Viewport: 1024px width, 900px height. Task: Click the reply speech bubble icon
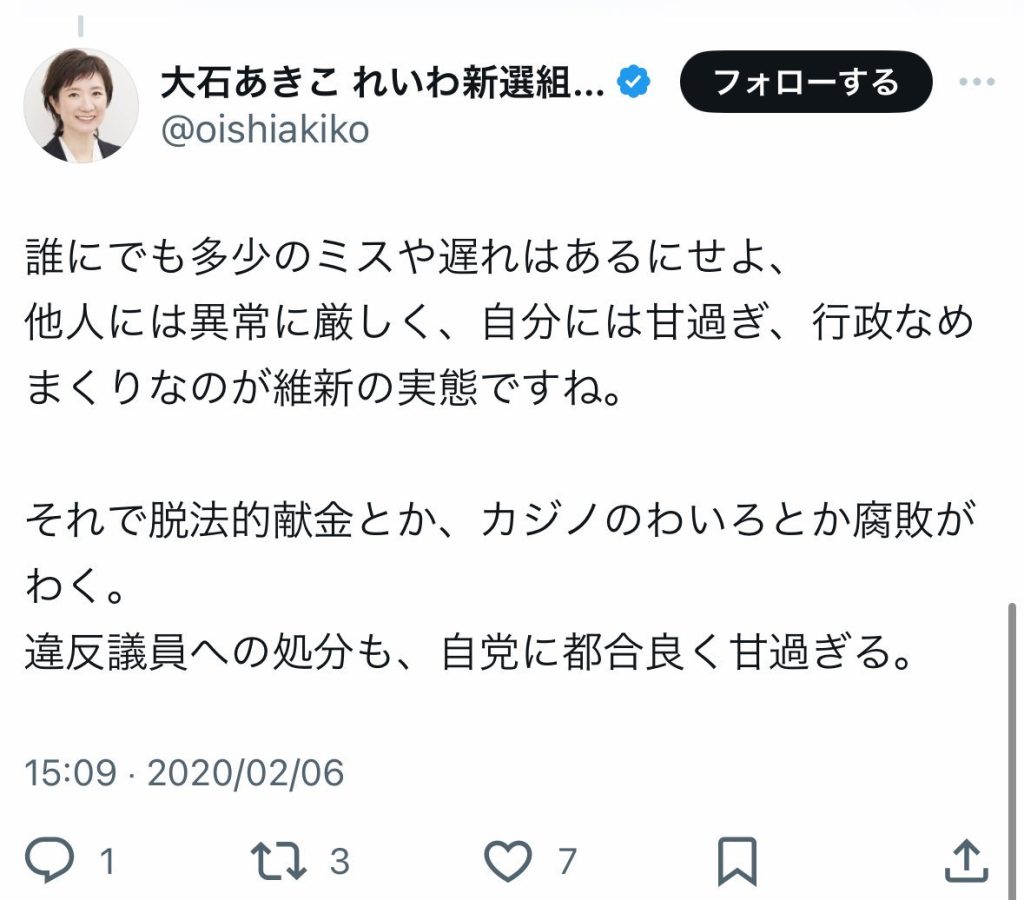coord(49,860)
